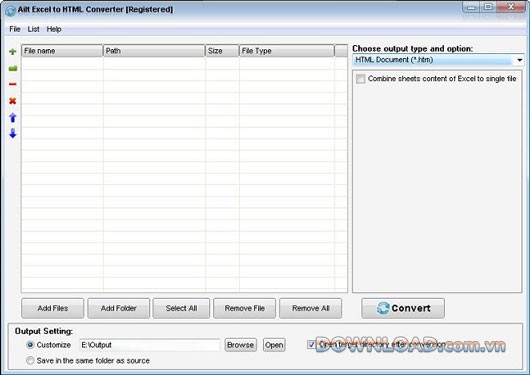Toggle Open target directory after conversion checkbox
Viewport: 530px width, 375px height.
(x=311, y=345)
